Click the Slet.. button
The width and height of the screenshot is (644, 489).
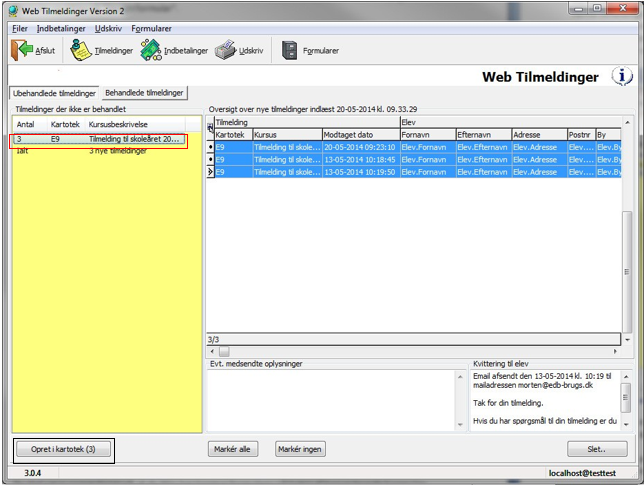pos(597,449)
